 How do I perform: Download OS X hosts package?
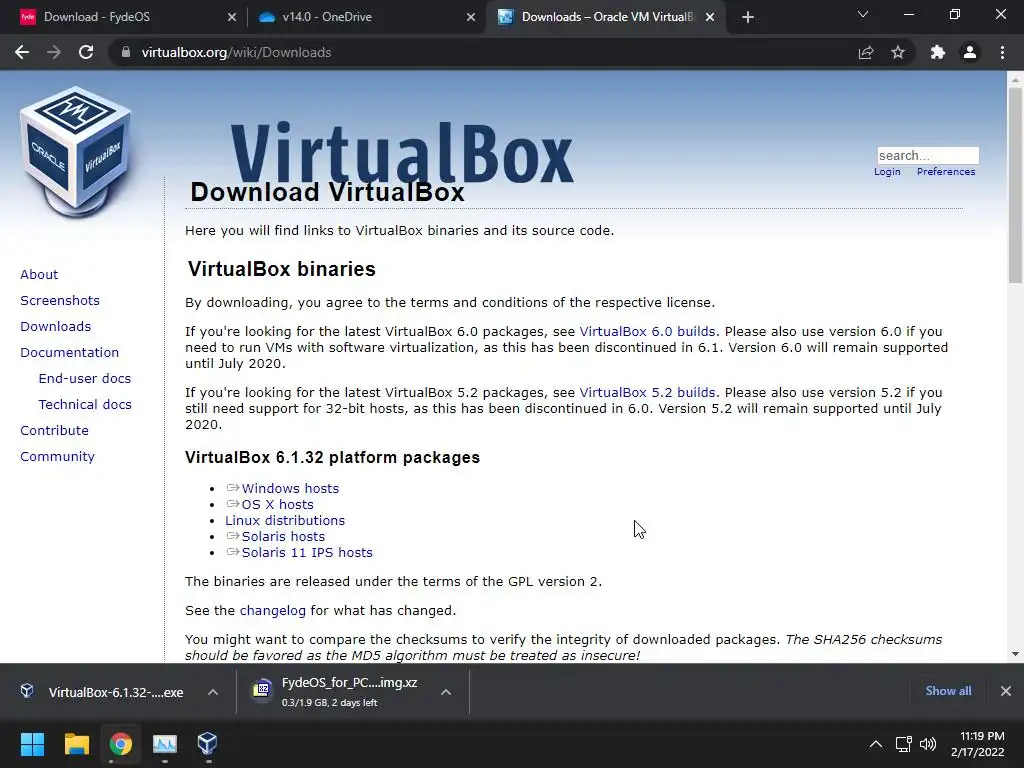278,505
